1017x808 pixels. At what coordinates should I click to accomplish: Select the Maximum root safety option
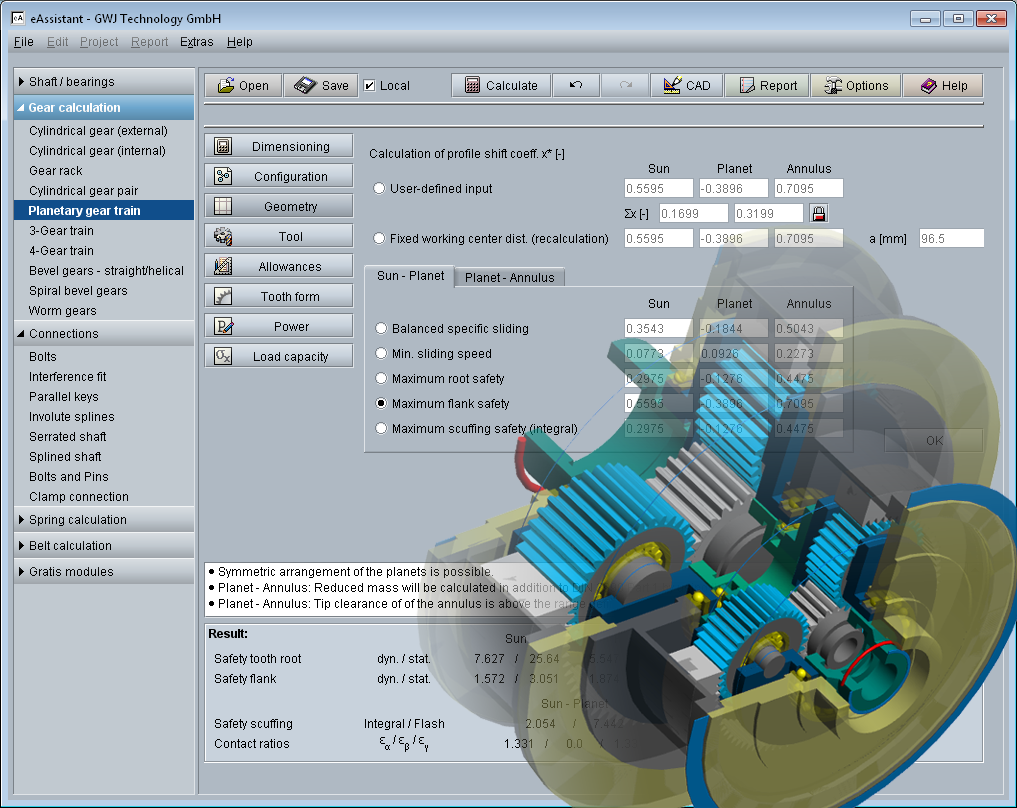coord(380,378)
